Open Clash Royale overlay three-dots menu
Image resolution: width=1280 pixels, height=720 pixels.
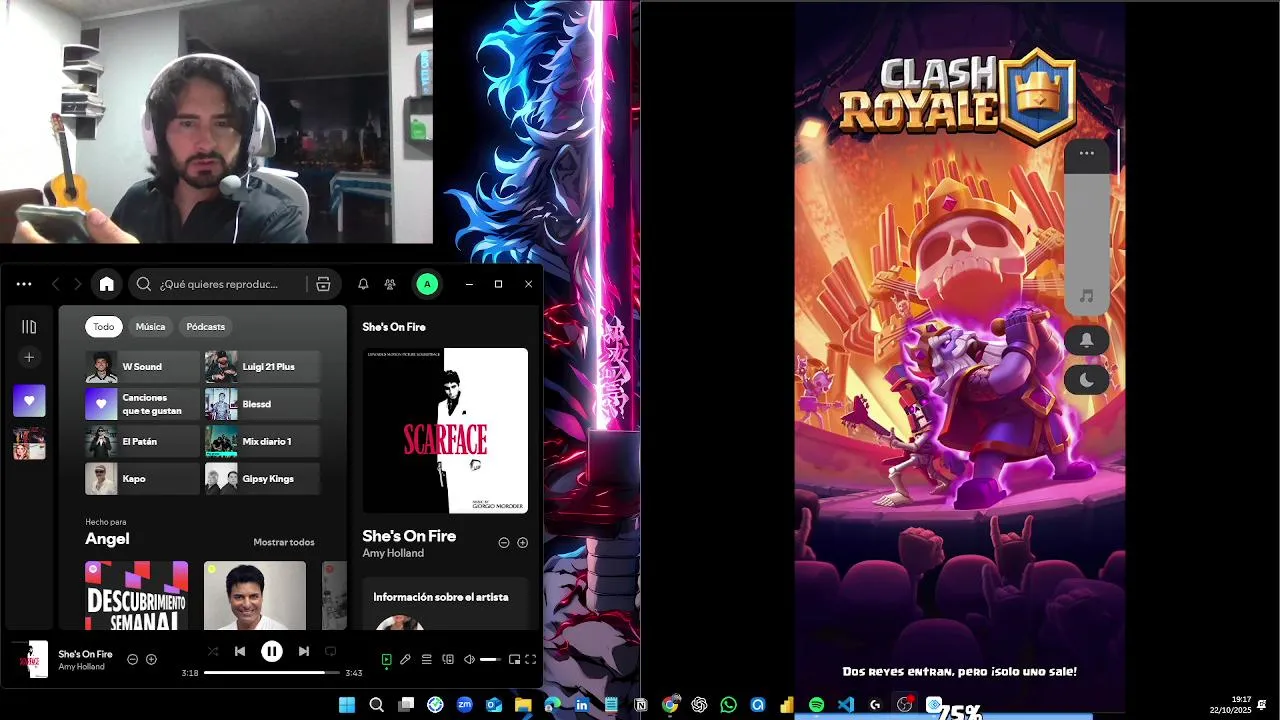coord(1087,153)
